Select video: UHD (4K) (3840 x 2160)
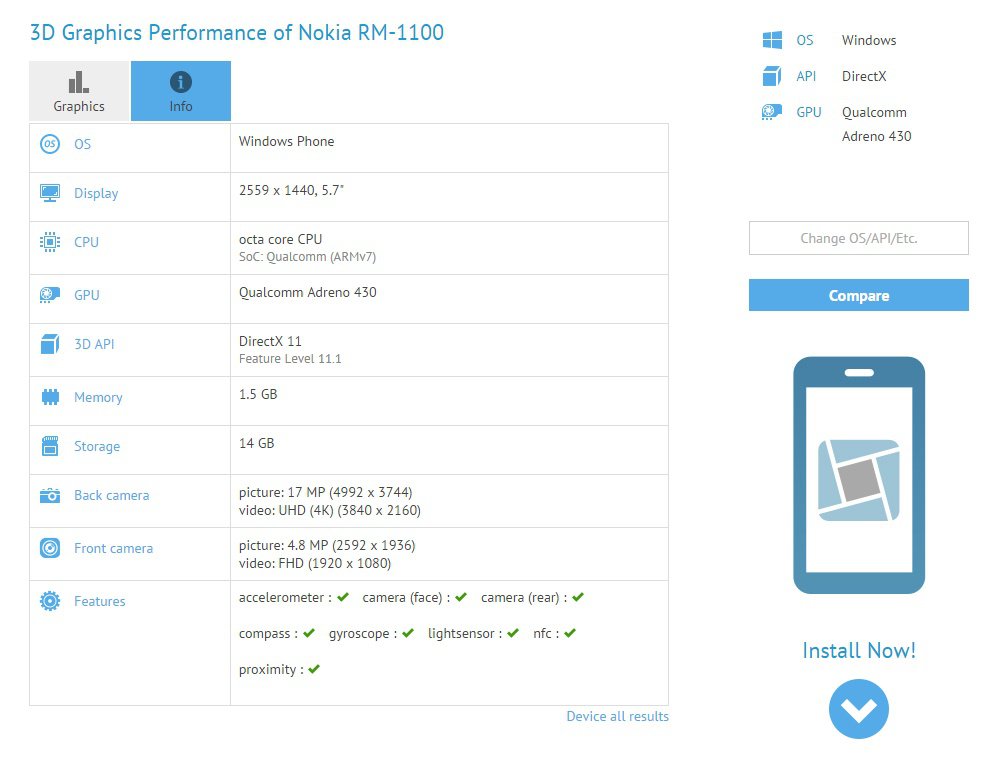Image resolution: width=999 pixels, height=763 pixels. [x=329, y=510]
